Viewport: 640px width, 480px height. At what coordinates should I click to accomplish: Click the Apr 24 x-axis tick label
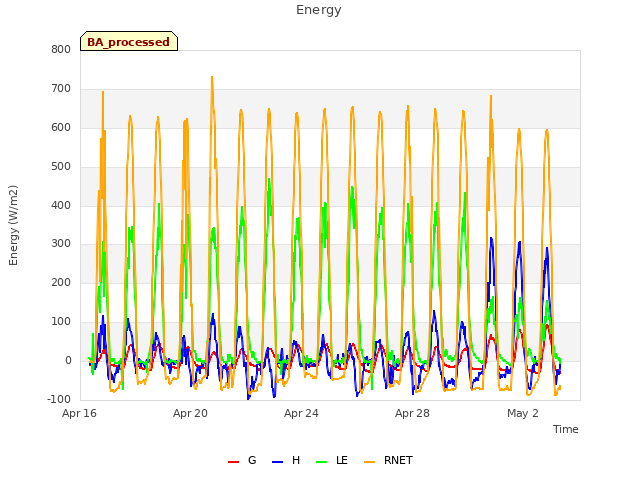pyautogui.click(x=301, y=413)
